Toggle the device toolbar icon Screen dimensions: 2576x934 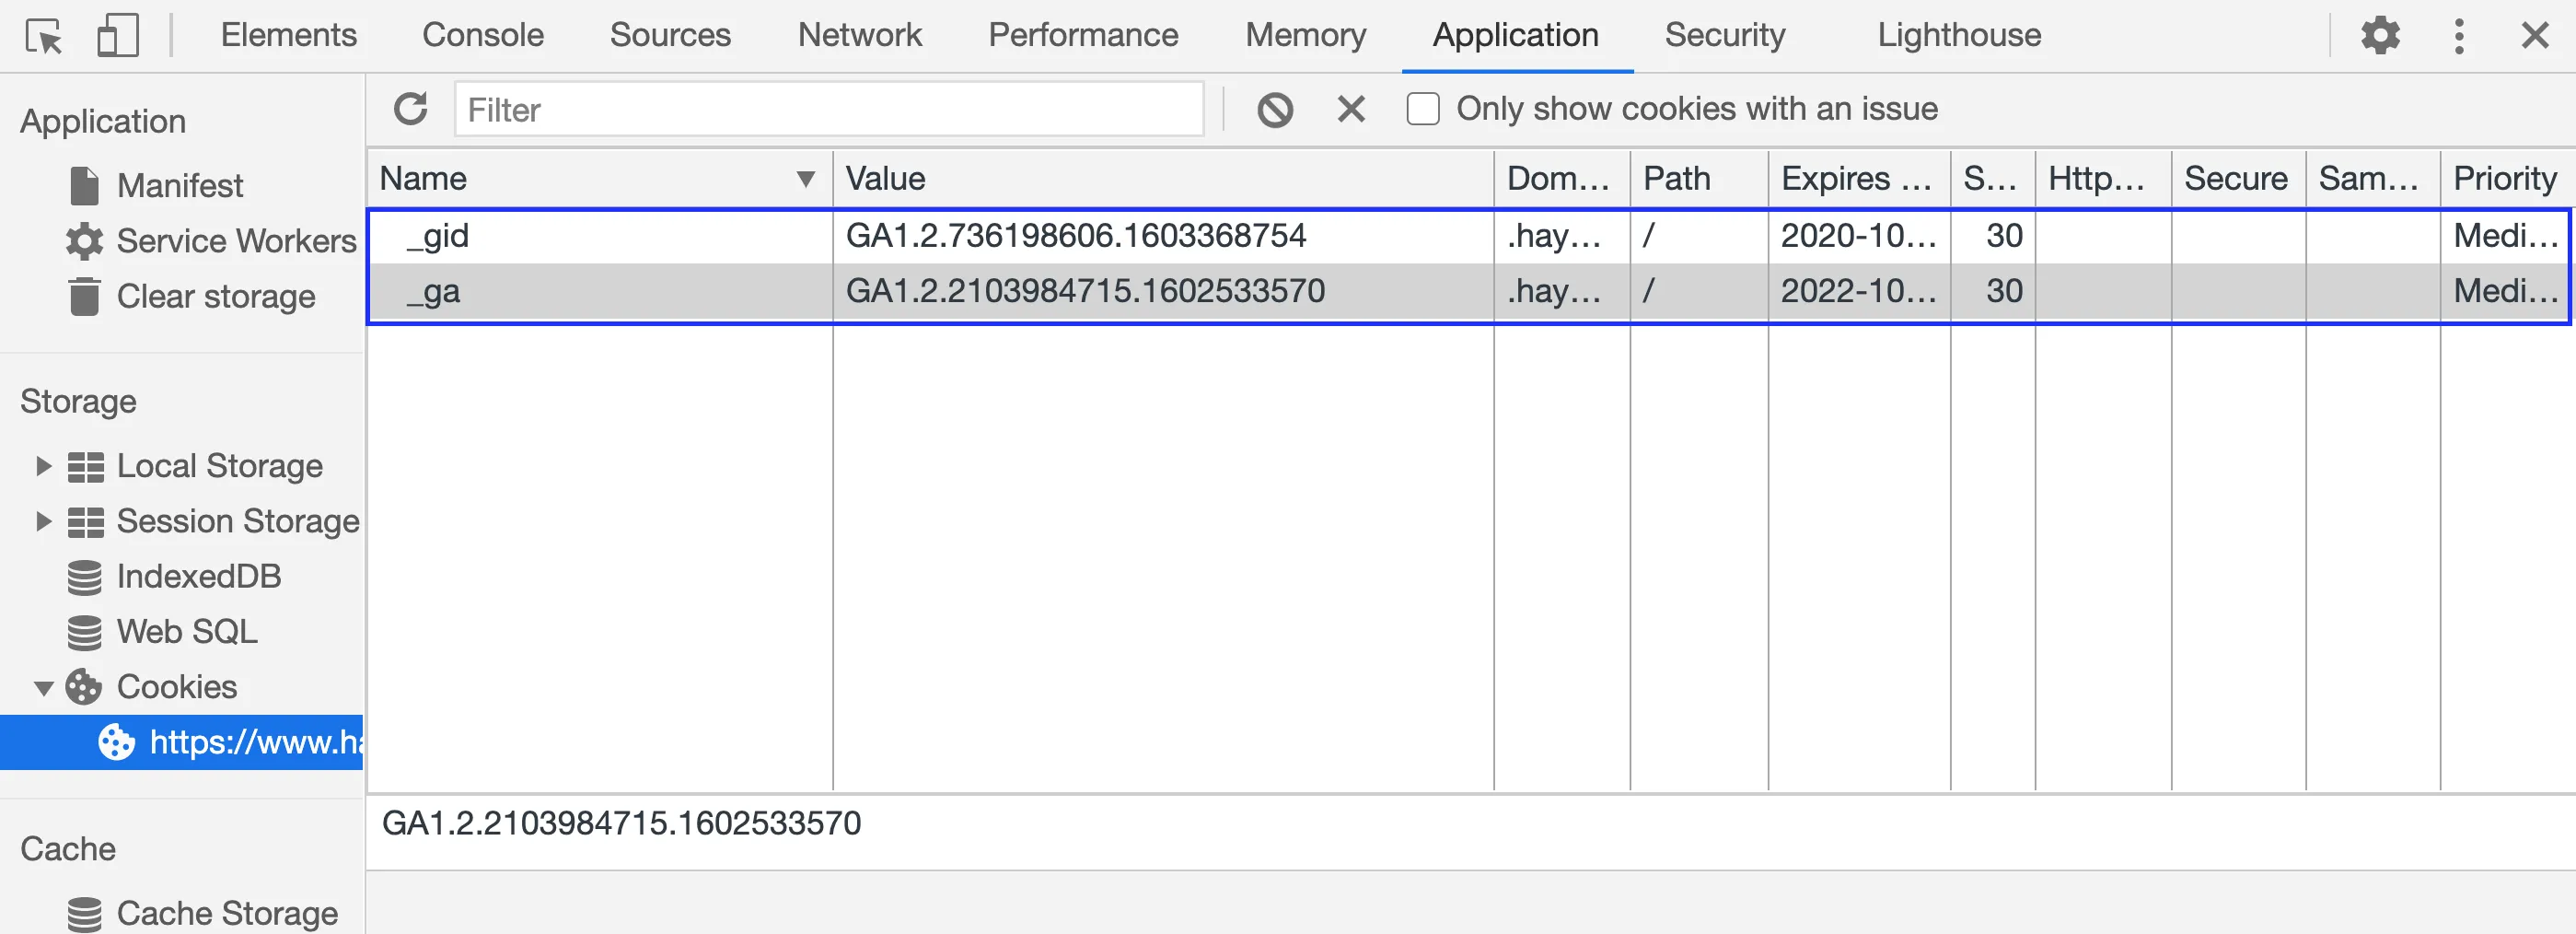117,35
